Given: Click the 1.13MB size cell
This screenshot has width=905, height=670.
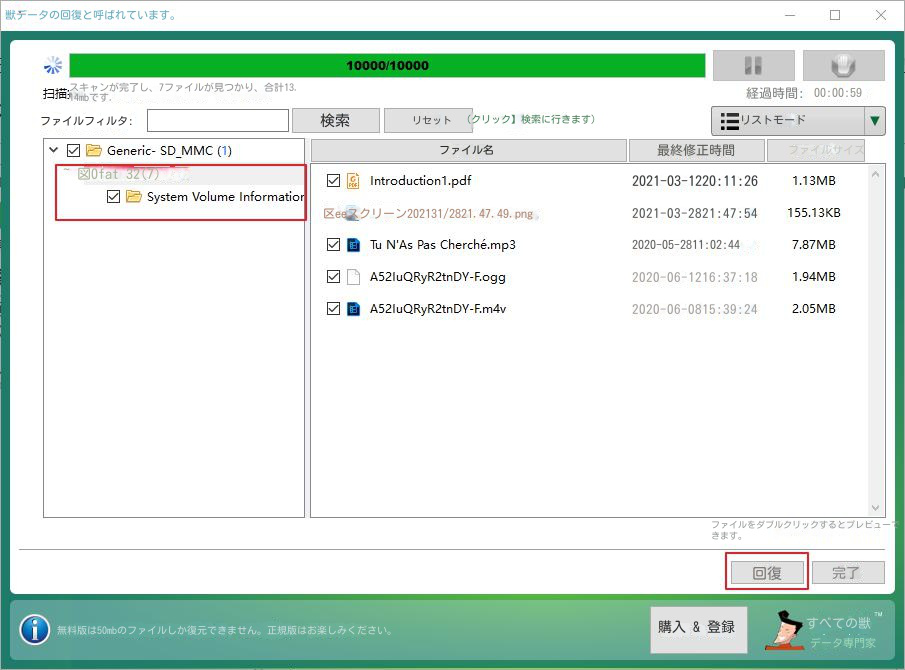Looking at the screenshot, I should [x=814, y=181].
